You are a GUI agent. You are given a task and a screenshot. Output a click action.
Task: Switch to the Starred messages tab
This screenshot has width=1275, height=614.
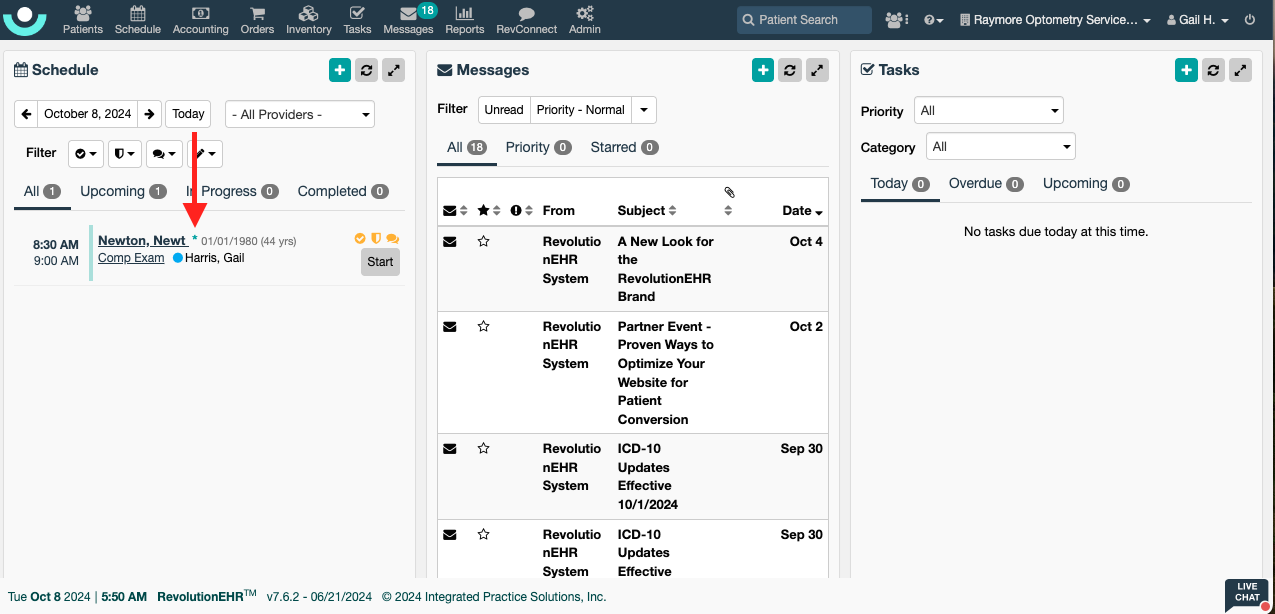(623, 147)
